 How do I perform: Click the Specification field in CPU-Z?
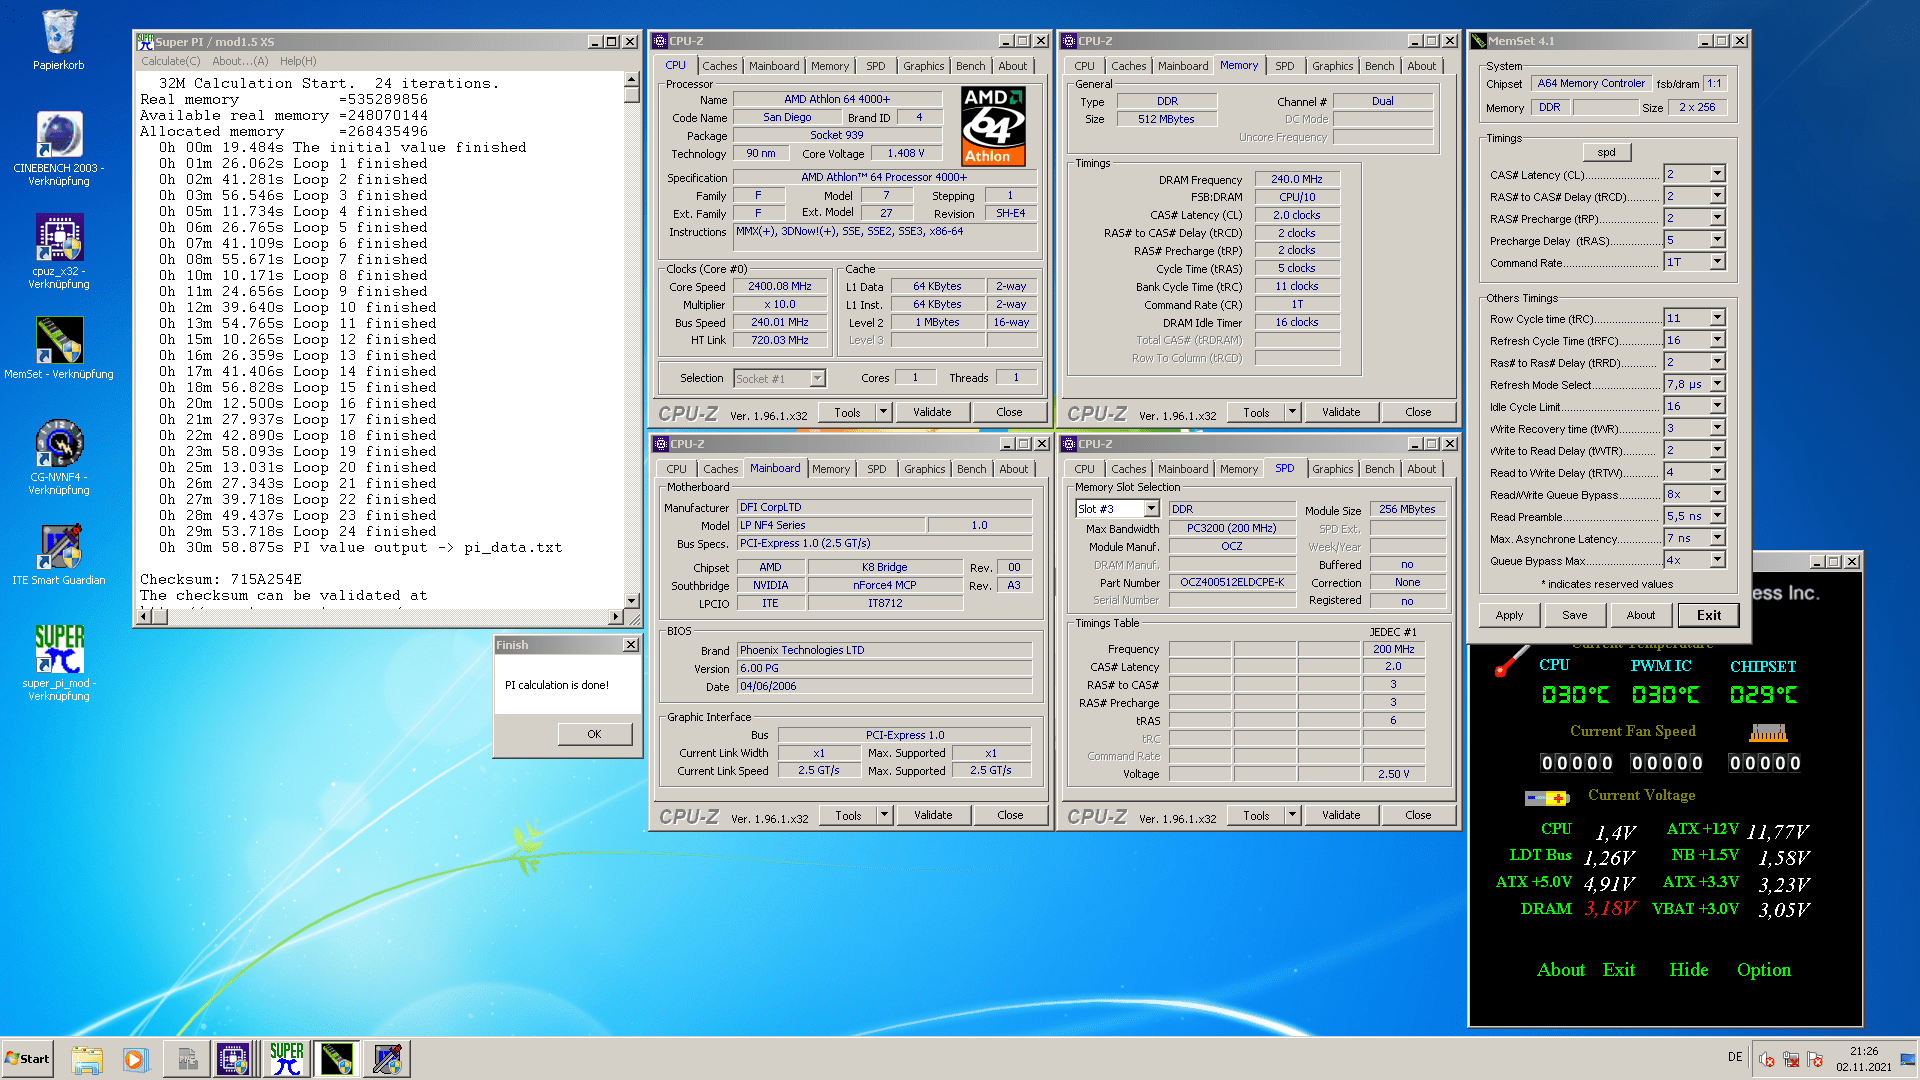pyautogui.click(x=884, y=178)
